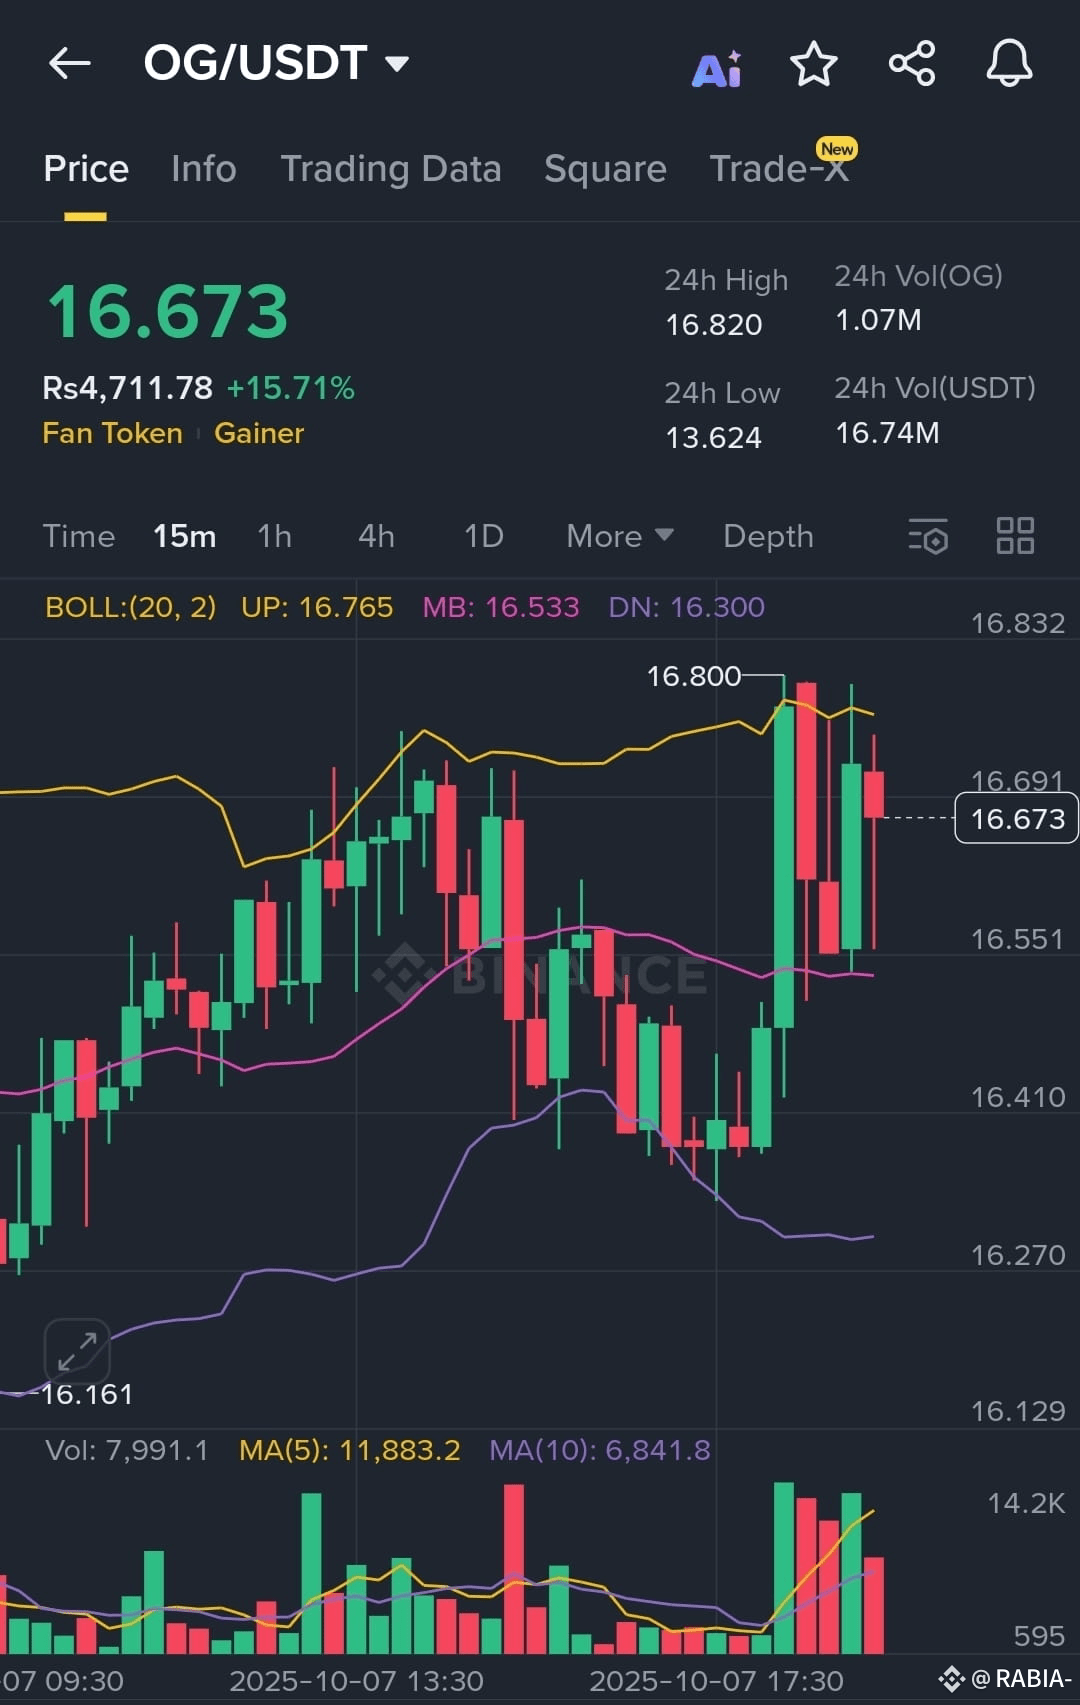Tap the 16.270 price axis label
Viewport: 1080px width, 1705px height.
pos(1018,1255)
